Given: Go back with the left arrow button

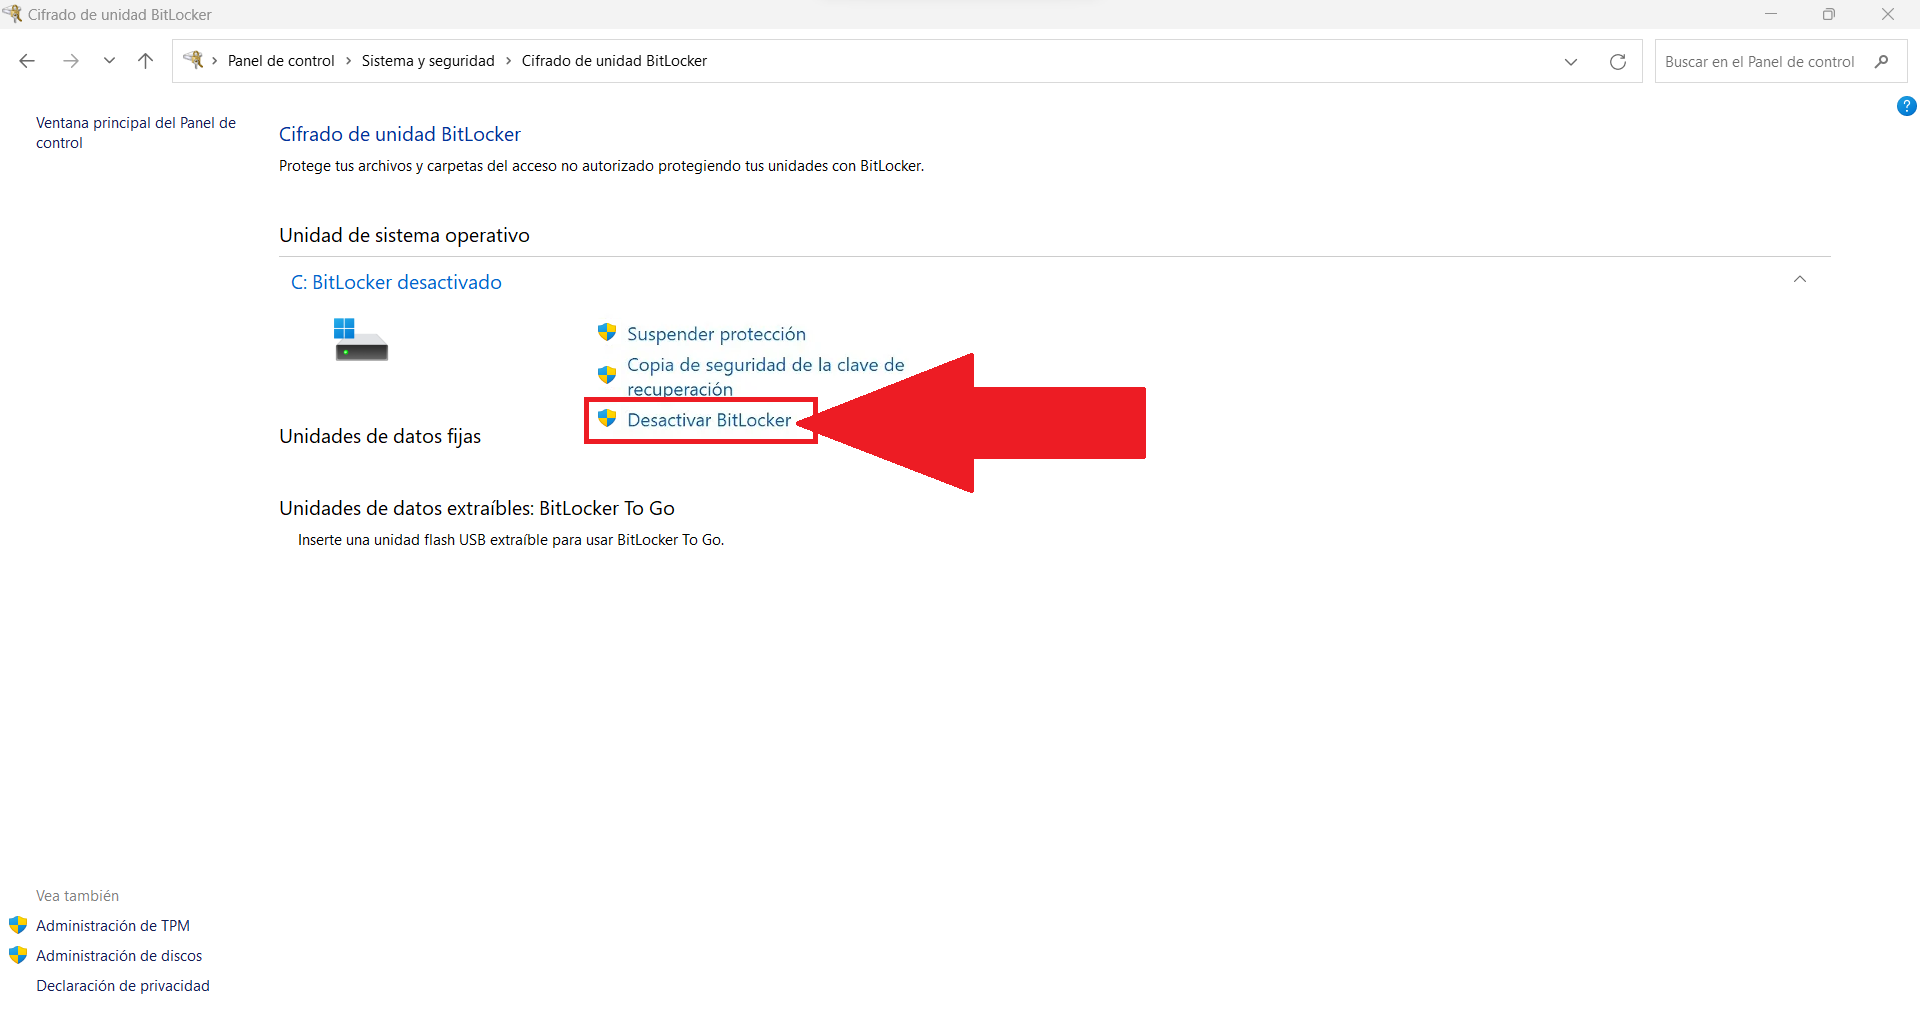Looking at the screenshot, I should pyautogui.click(x=27, y=61).
